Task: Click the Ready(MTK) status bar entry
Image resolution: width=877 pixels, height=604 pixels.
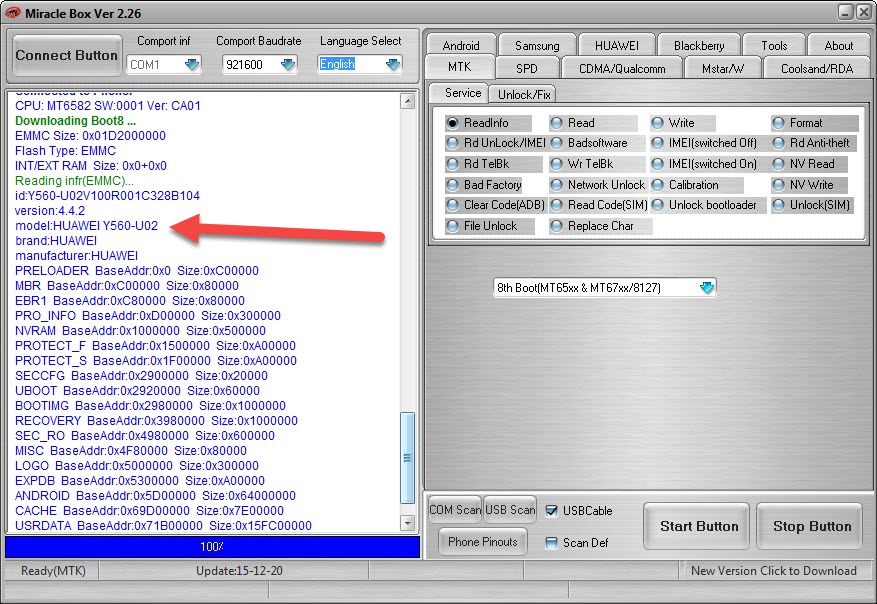Action: 53,570
